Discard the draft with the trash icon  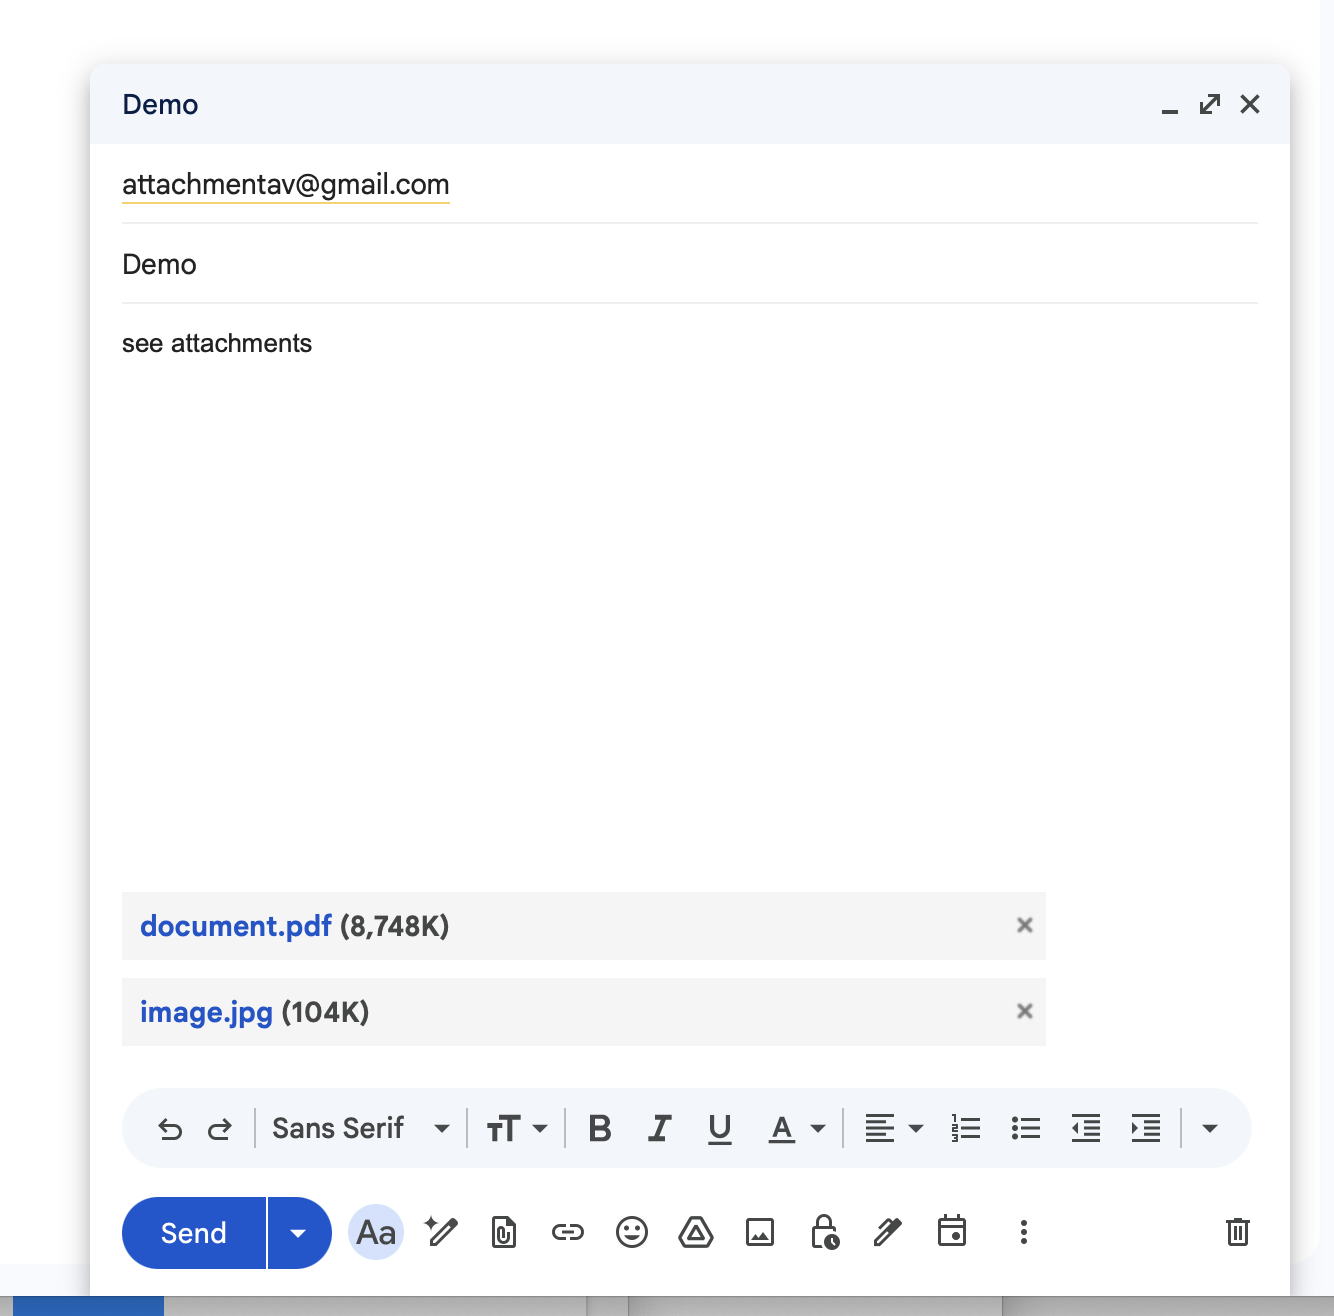1238,1232
